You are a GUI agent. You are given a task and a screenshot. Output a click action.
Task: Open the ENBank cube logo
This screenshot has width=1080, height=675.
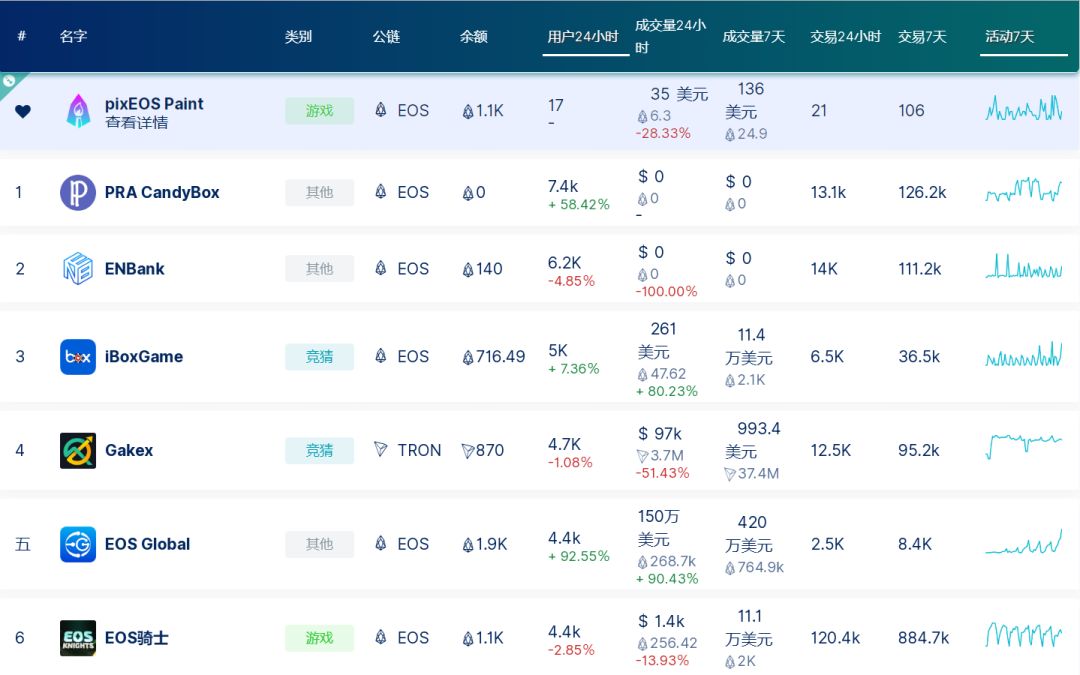78,269
